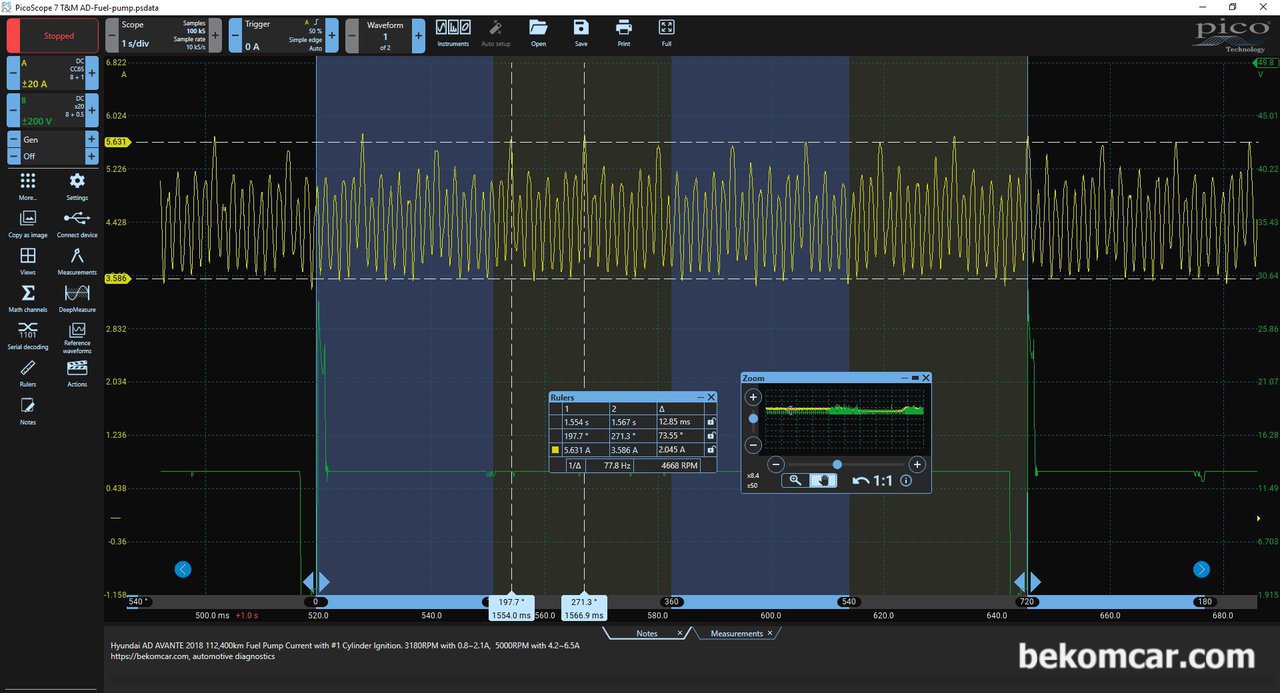
Task: Open channel A ±20 A options
Action: tap(52, 73)
